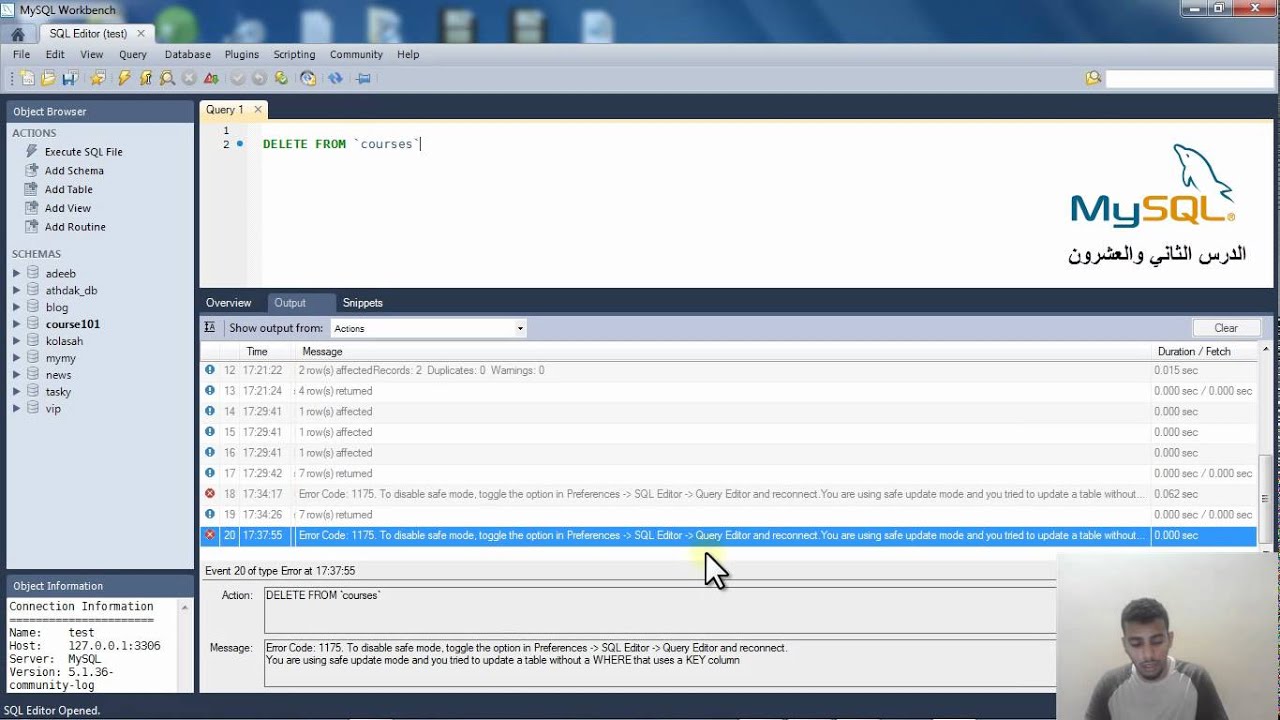Expand the adeeb schema
The width and height of the screenshot is (1280, 720).
click(16, 273)
